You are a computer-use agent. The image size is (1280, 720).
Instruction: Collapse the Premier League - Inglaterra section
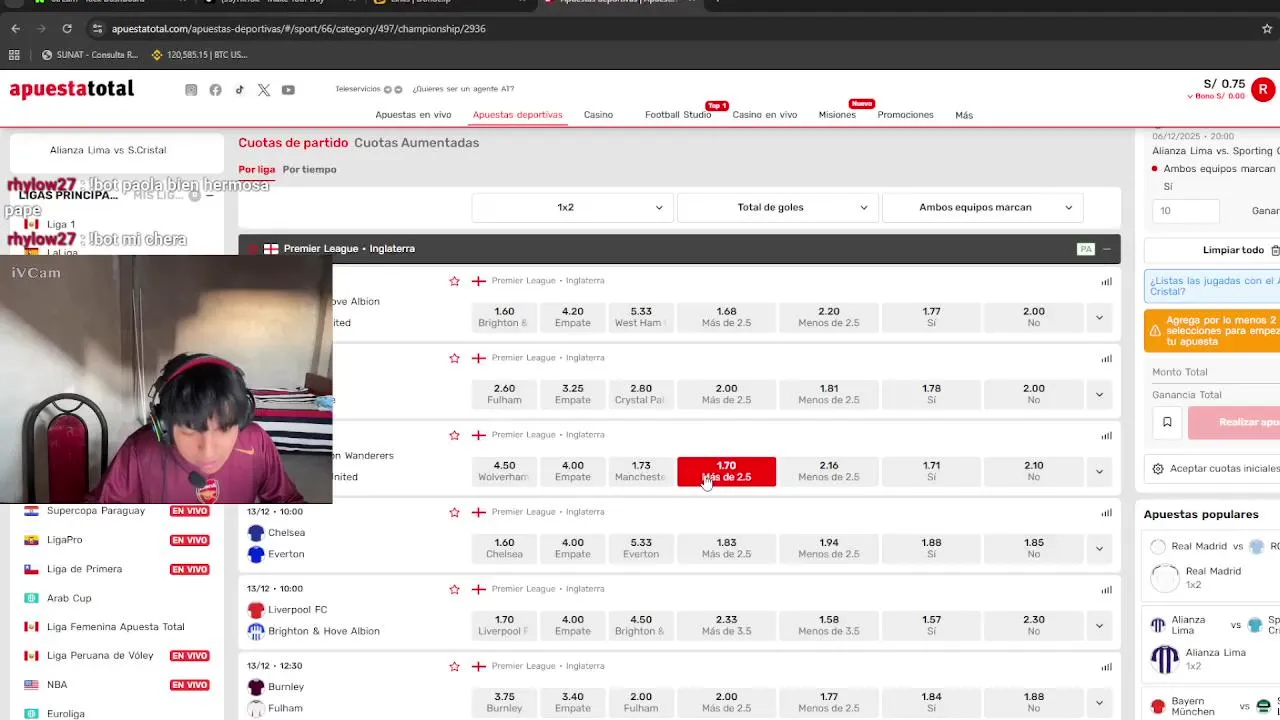click(x=1106, y=249)
